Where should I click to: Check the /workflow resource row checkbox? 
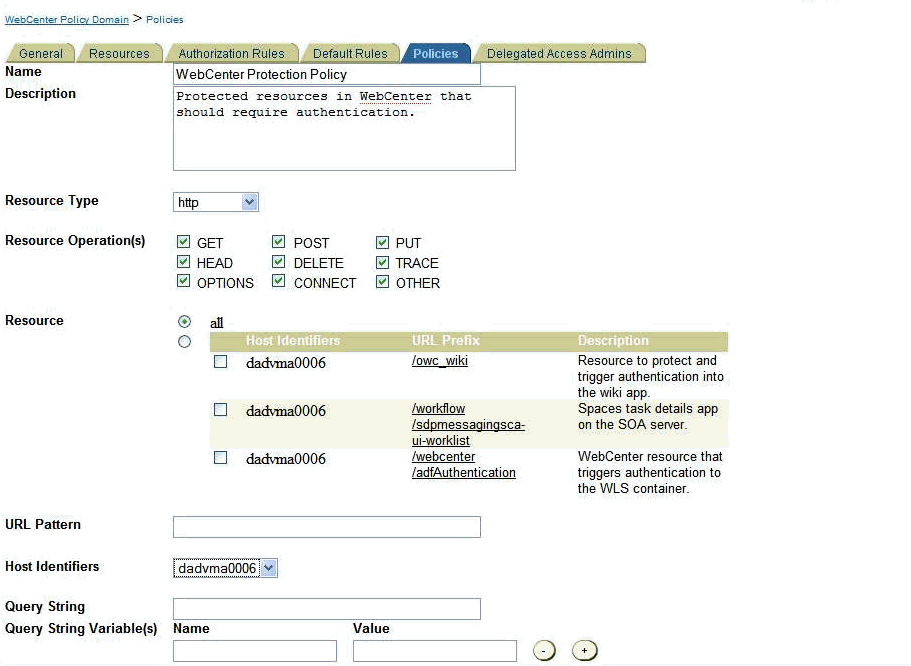pyautogui.click(x=220, y=410)
